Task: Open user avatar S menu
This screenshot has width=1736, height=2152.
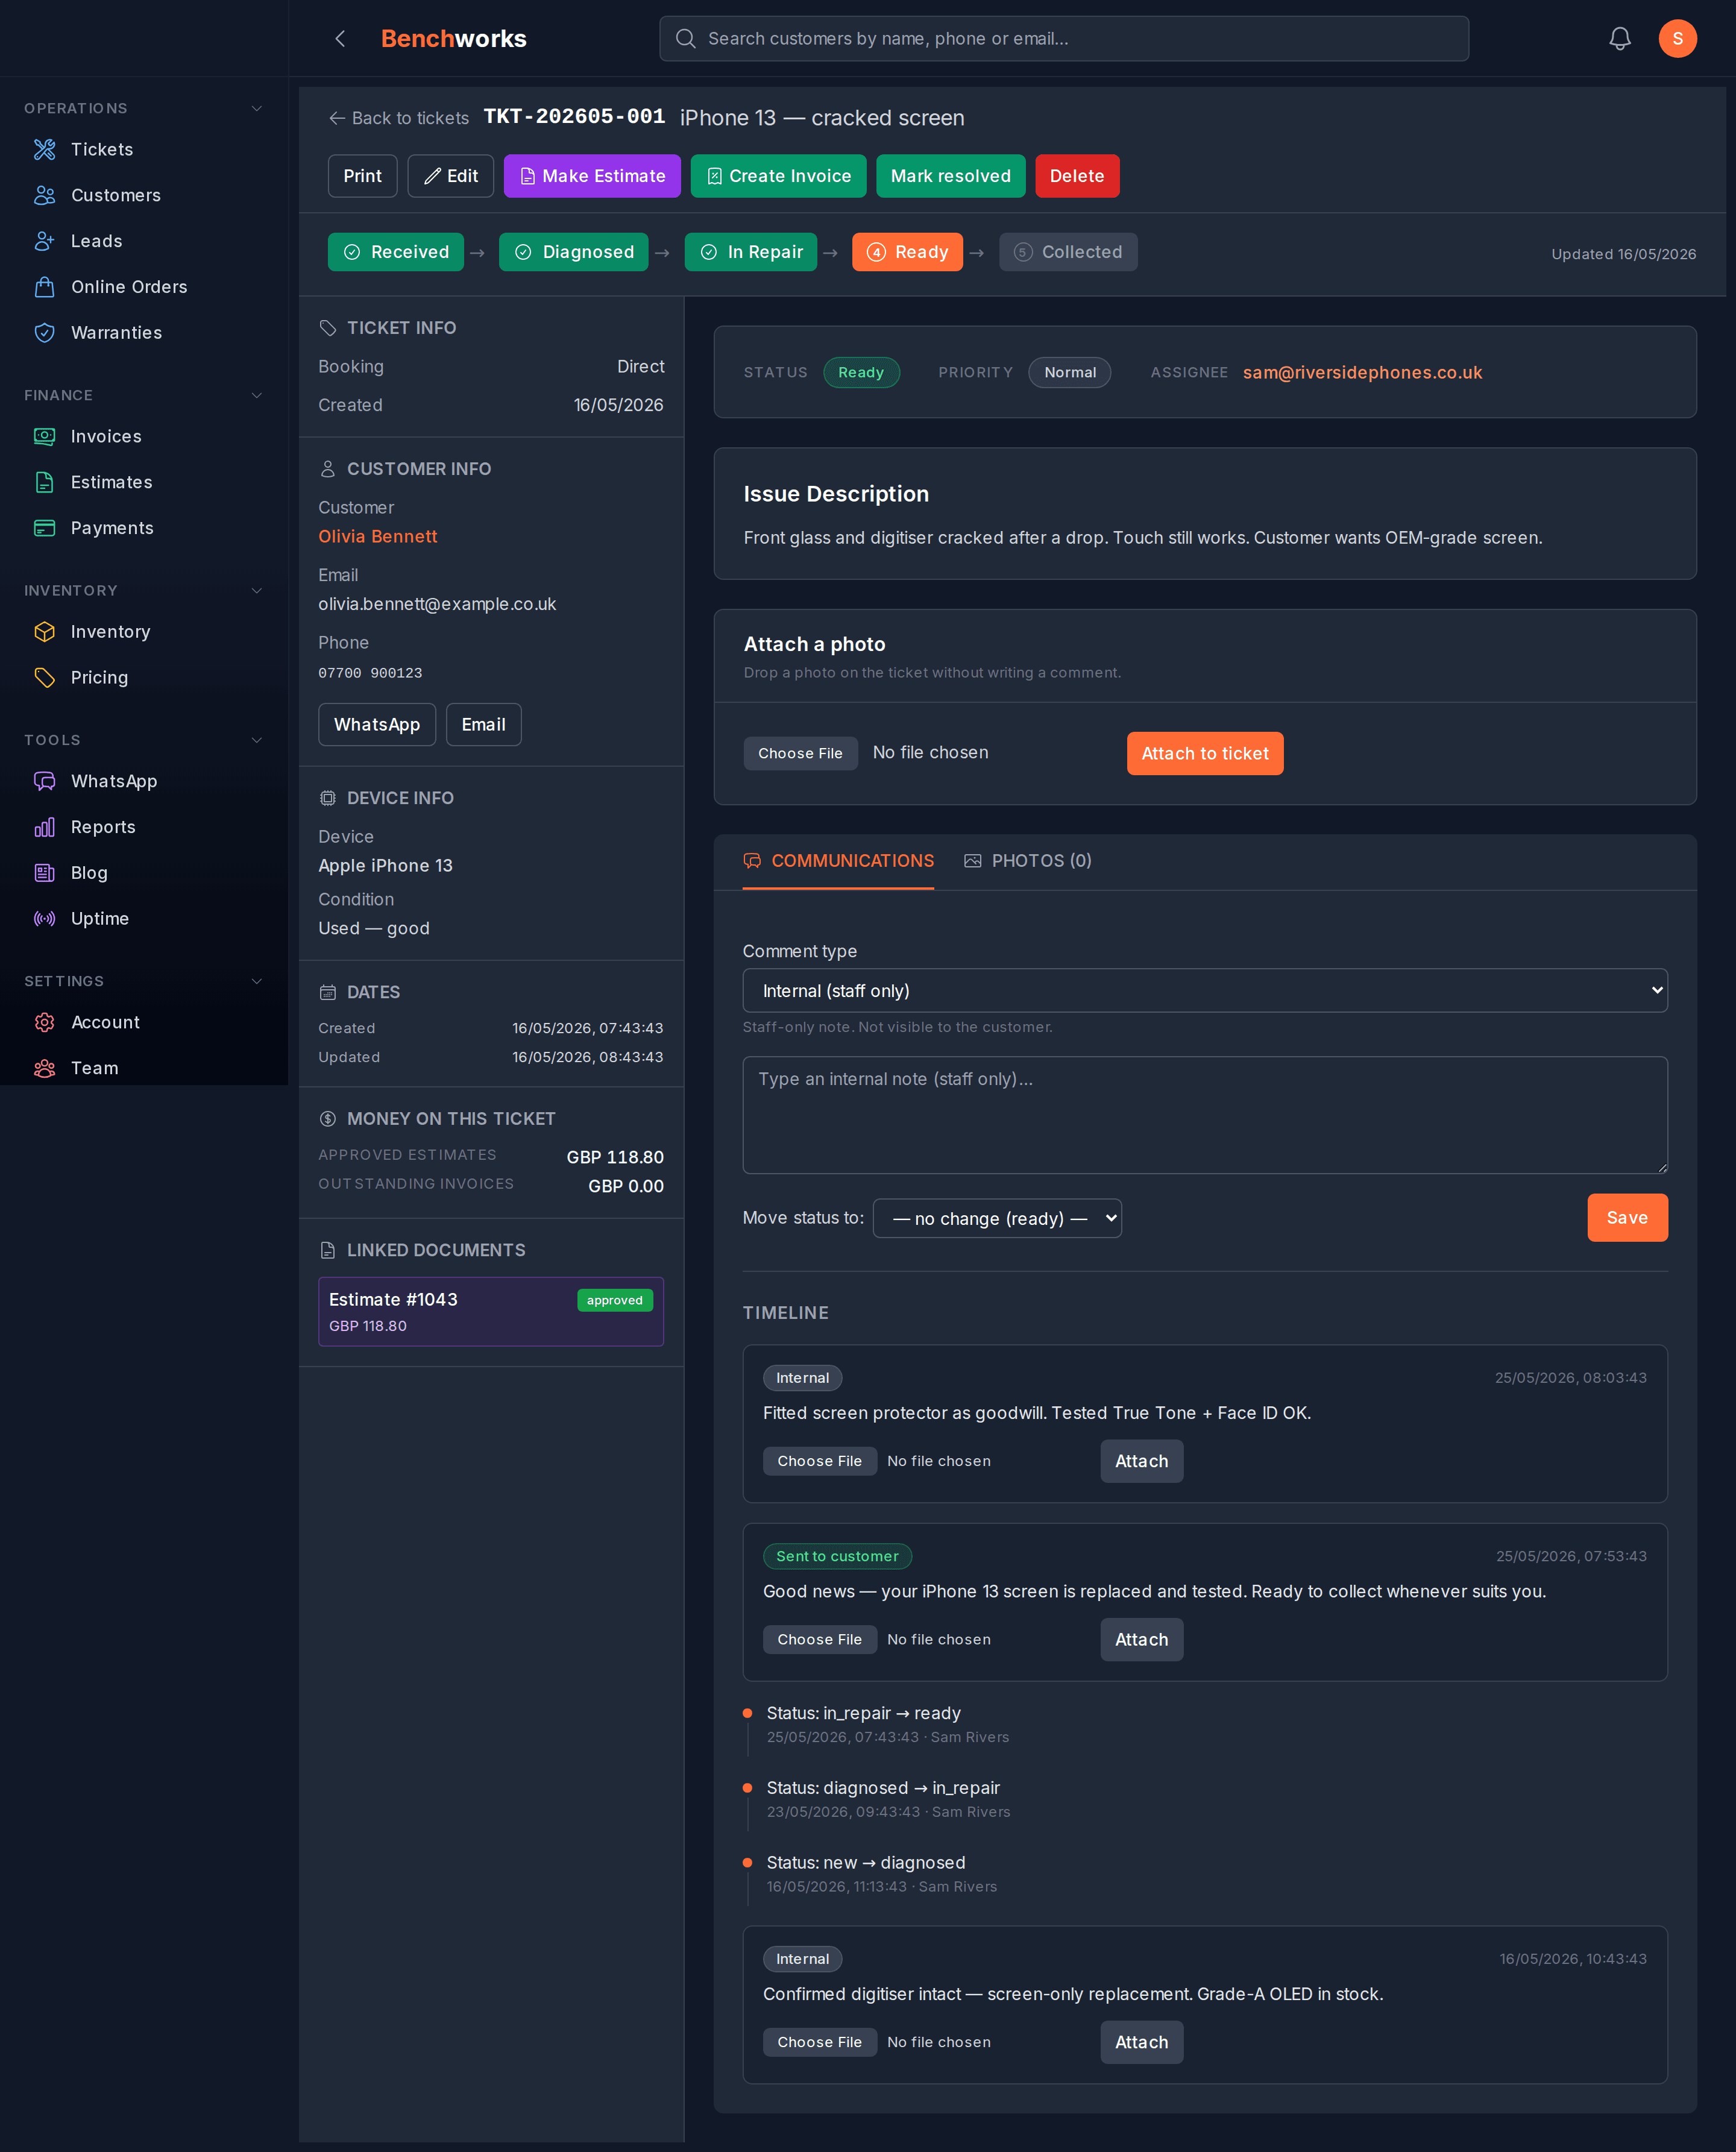Action: pos(1677,39)
